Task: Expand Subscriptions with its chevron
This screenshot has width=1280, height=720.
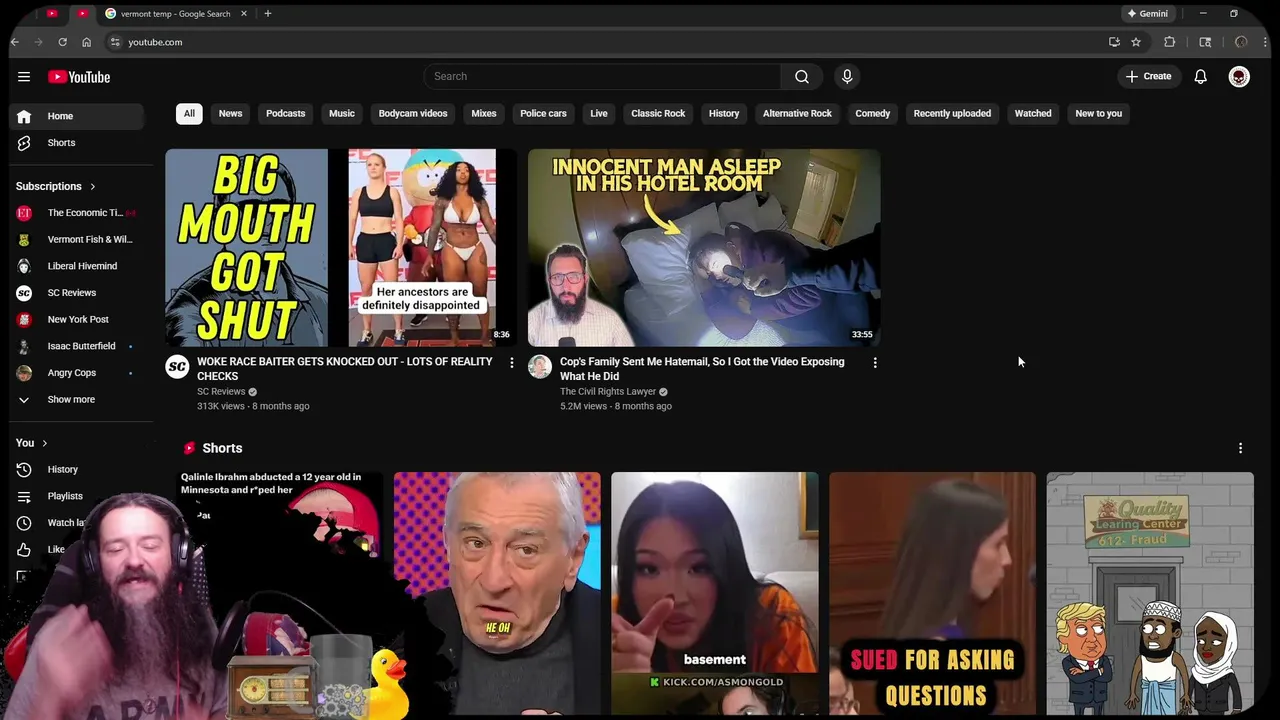Action: click(x=93, y=186)
